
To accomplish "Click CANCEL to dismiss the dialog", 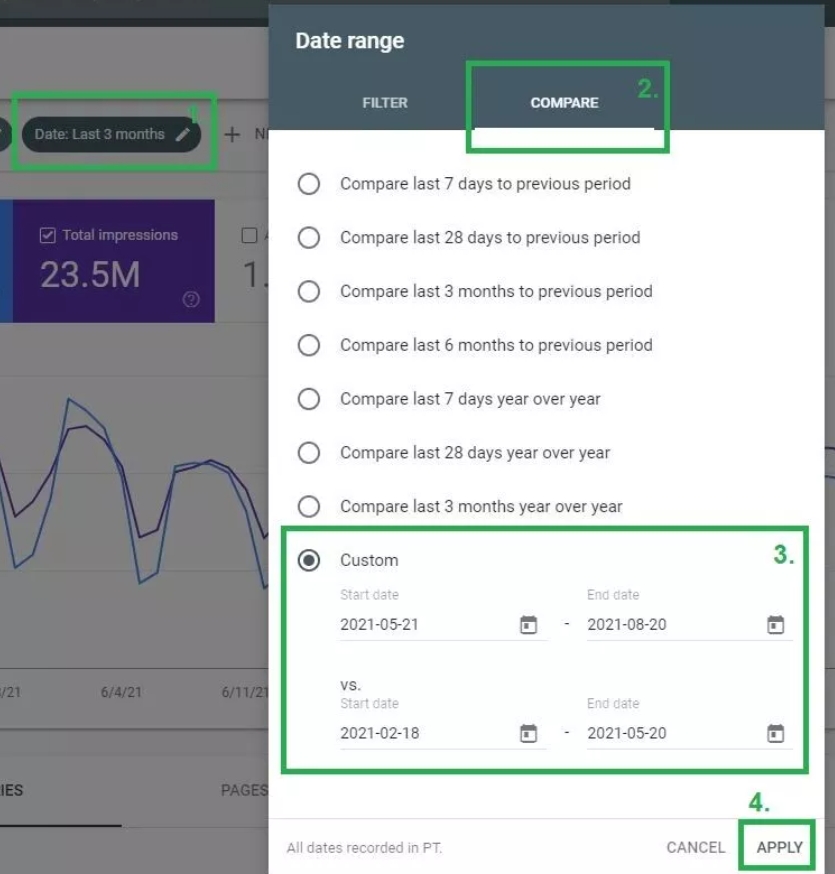I will (695, 846).
